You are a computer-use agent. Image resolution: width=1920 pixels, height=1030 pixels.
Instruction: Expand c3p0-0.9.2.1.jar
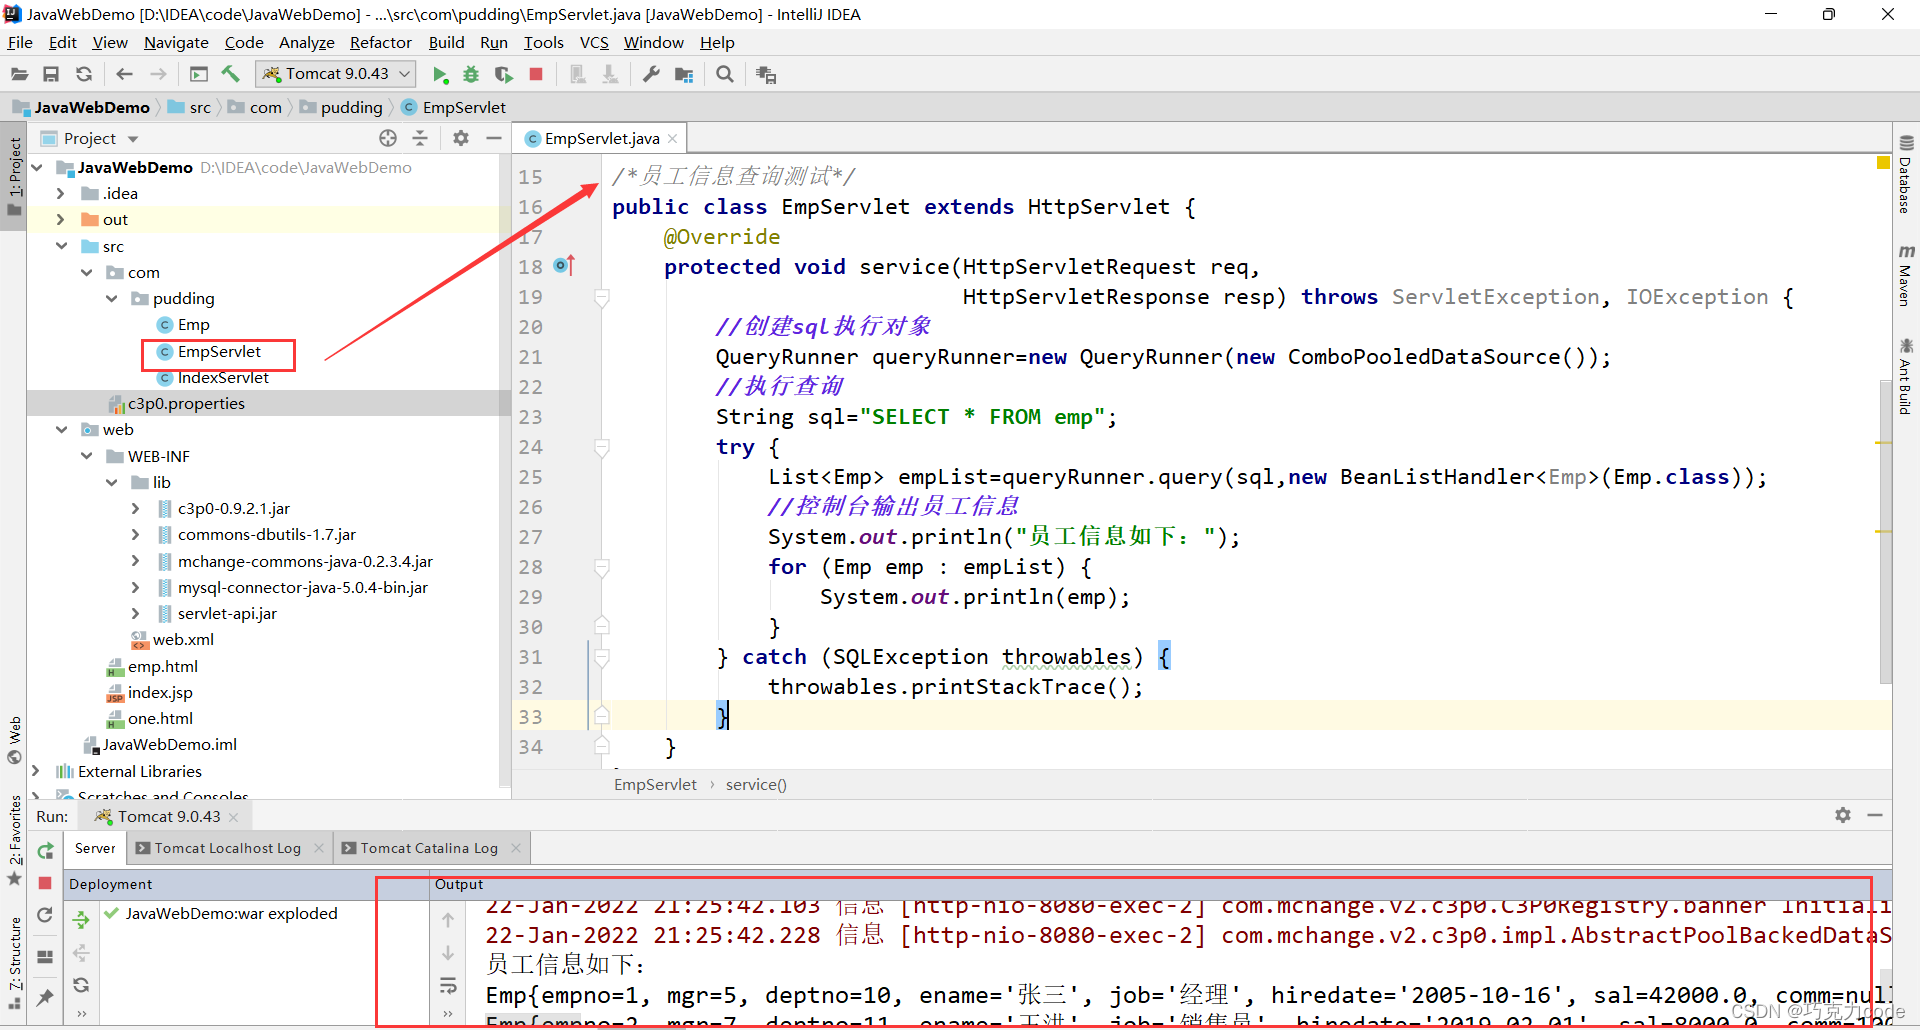coord(136,508)
